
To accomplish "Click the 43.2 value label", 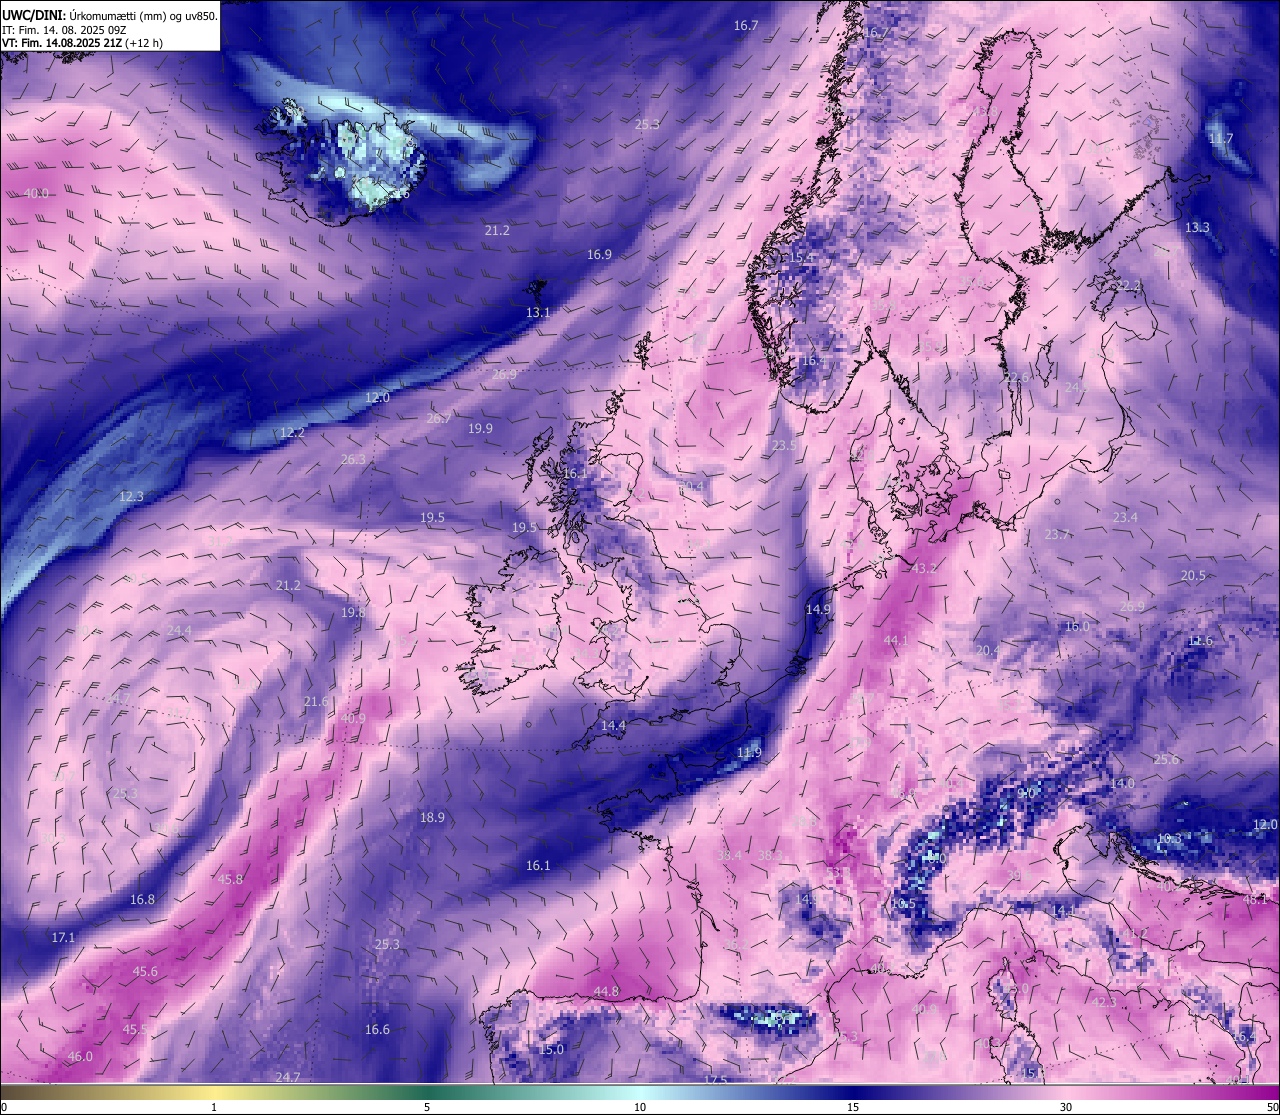I will pos(924,569).
